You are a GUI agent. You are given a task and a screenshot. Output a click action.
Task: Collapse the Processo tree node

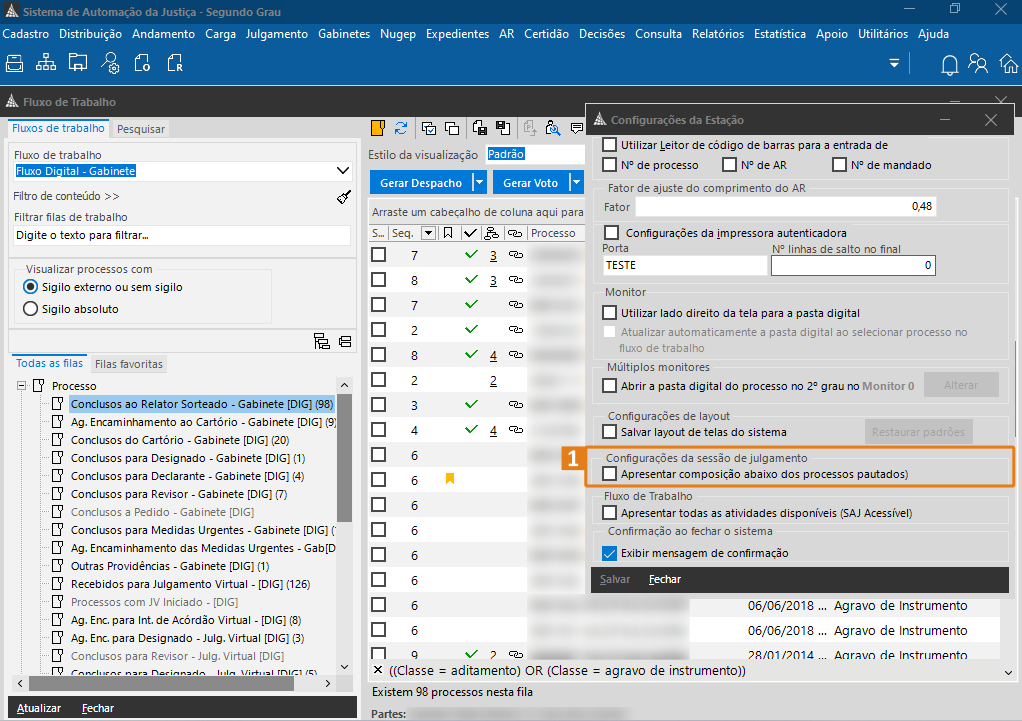tap(22, 385)
